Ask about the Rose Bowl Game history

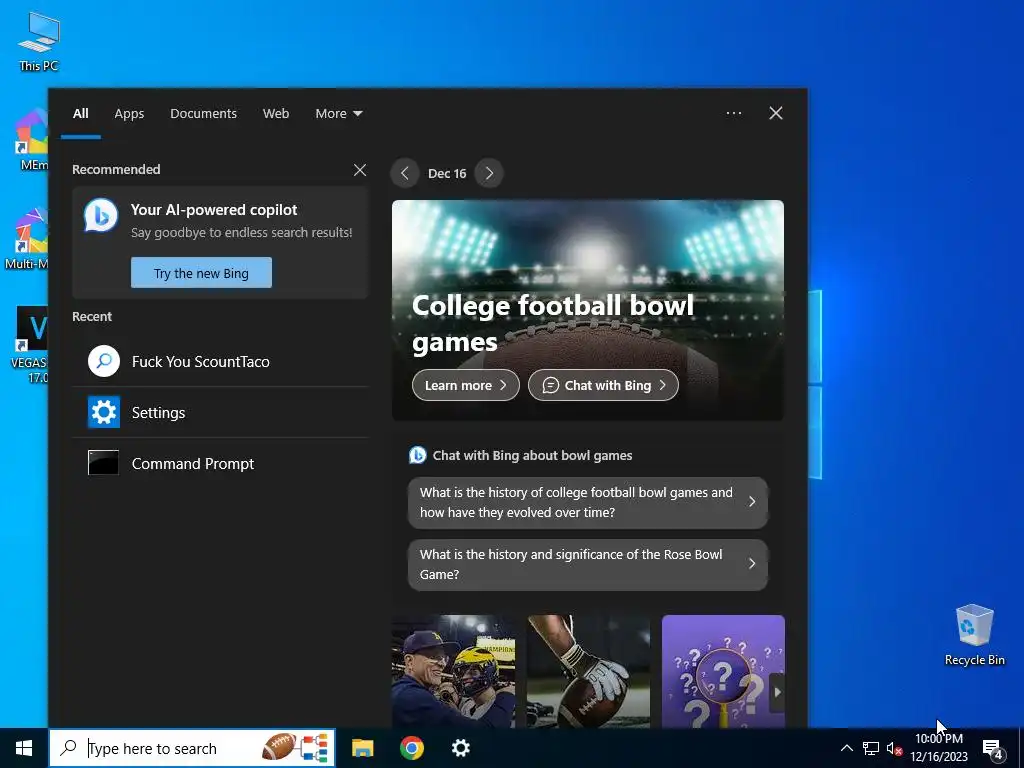pos(588,564)
